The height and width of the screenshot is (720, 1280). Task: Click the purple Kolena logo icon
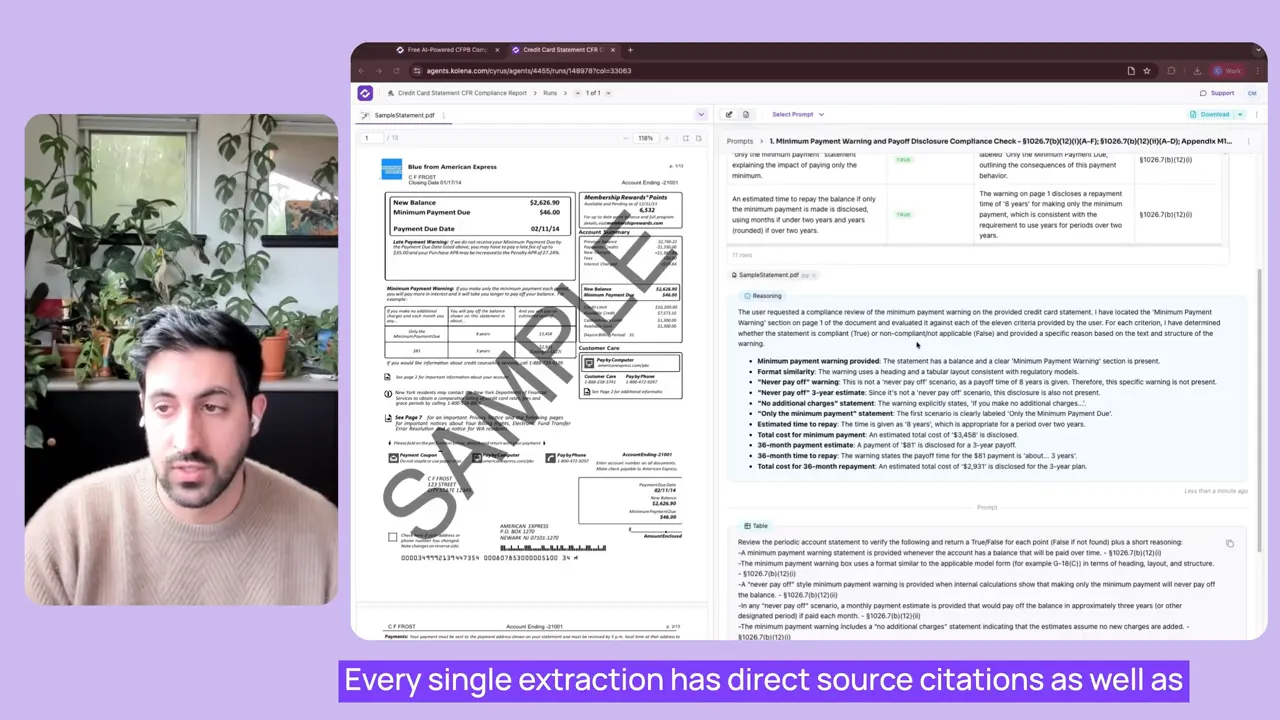click(365, 93)
